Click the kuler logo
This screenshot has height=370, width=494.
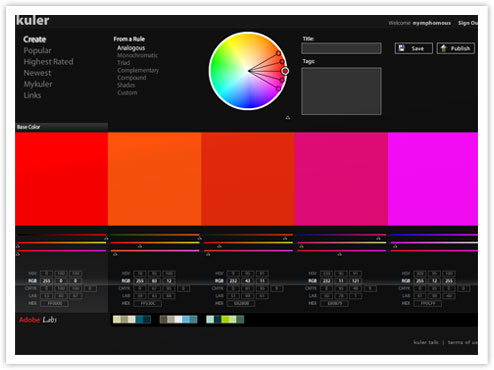tap(33, 21)
